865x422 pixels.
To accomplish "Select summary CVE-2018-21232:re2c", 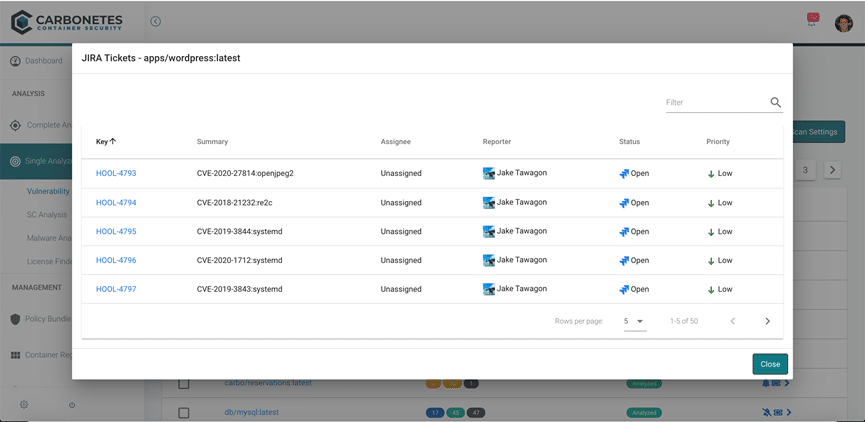I will click(234, 202).
